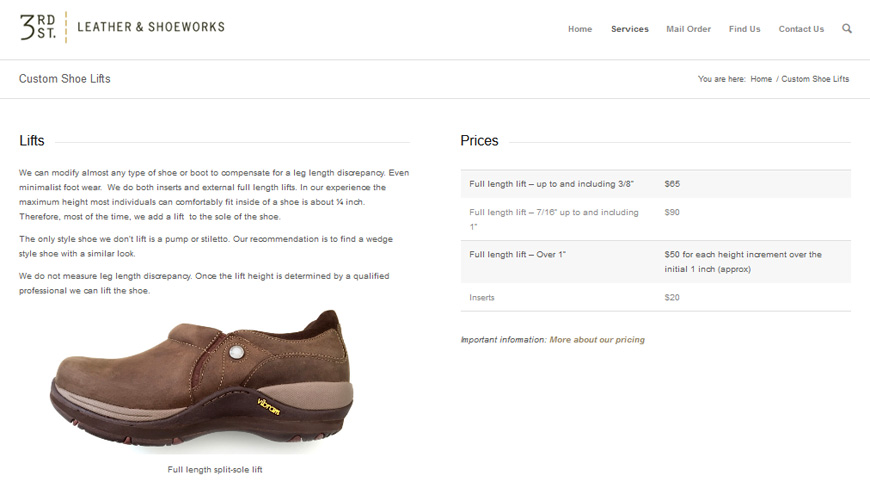Click the 3rd St. logo
This screenshot has width=870, height=500.
(x=38, y=27)
